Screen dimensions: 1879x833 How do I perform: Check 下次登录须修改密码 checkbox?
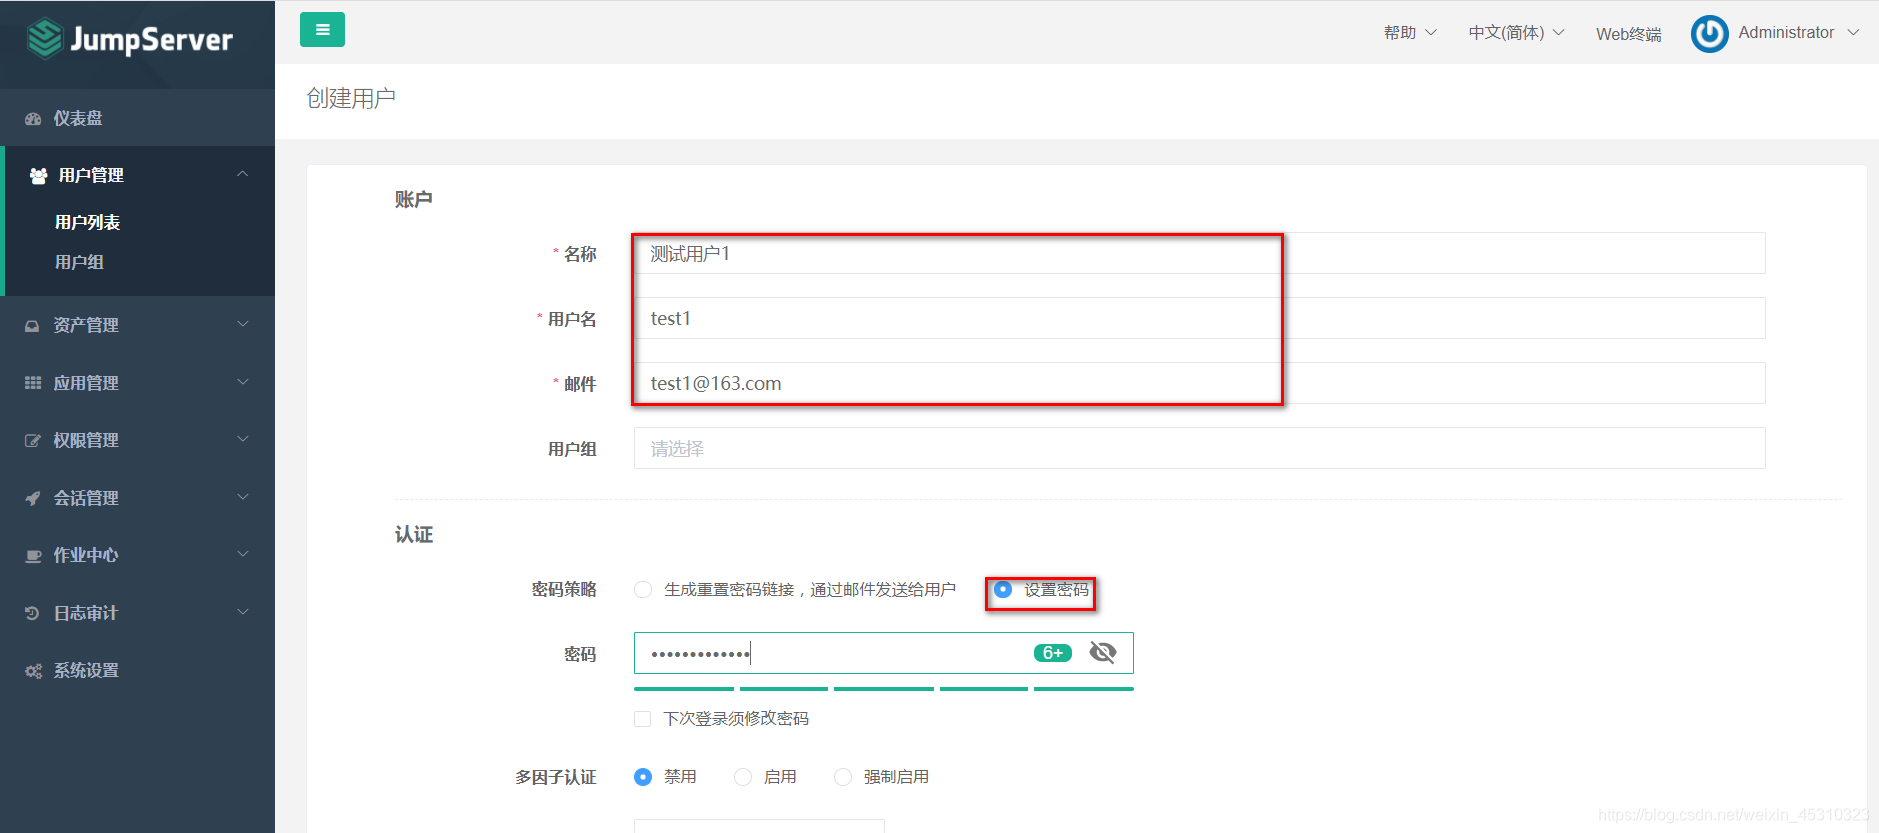643,719
